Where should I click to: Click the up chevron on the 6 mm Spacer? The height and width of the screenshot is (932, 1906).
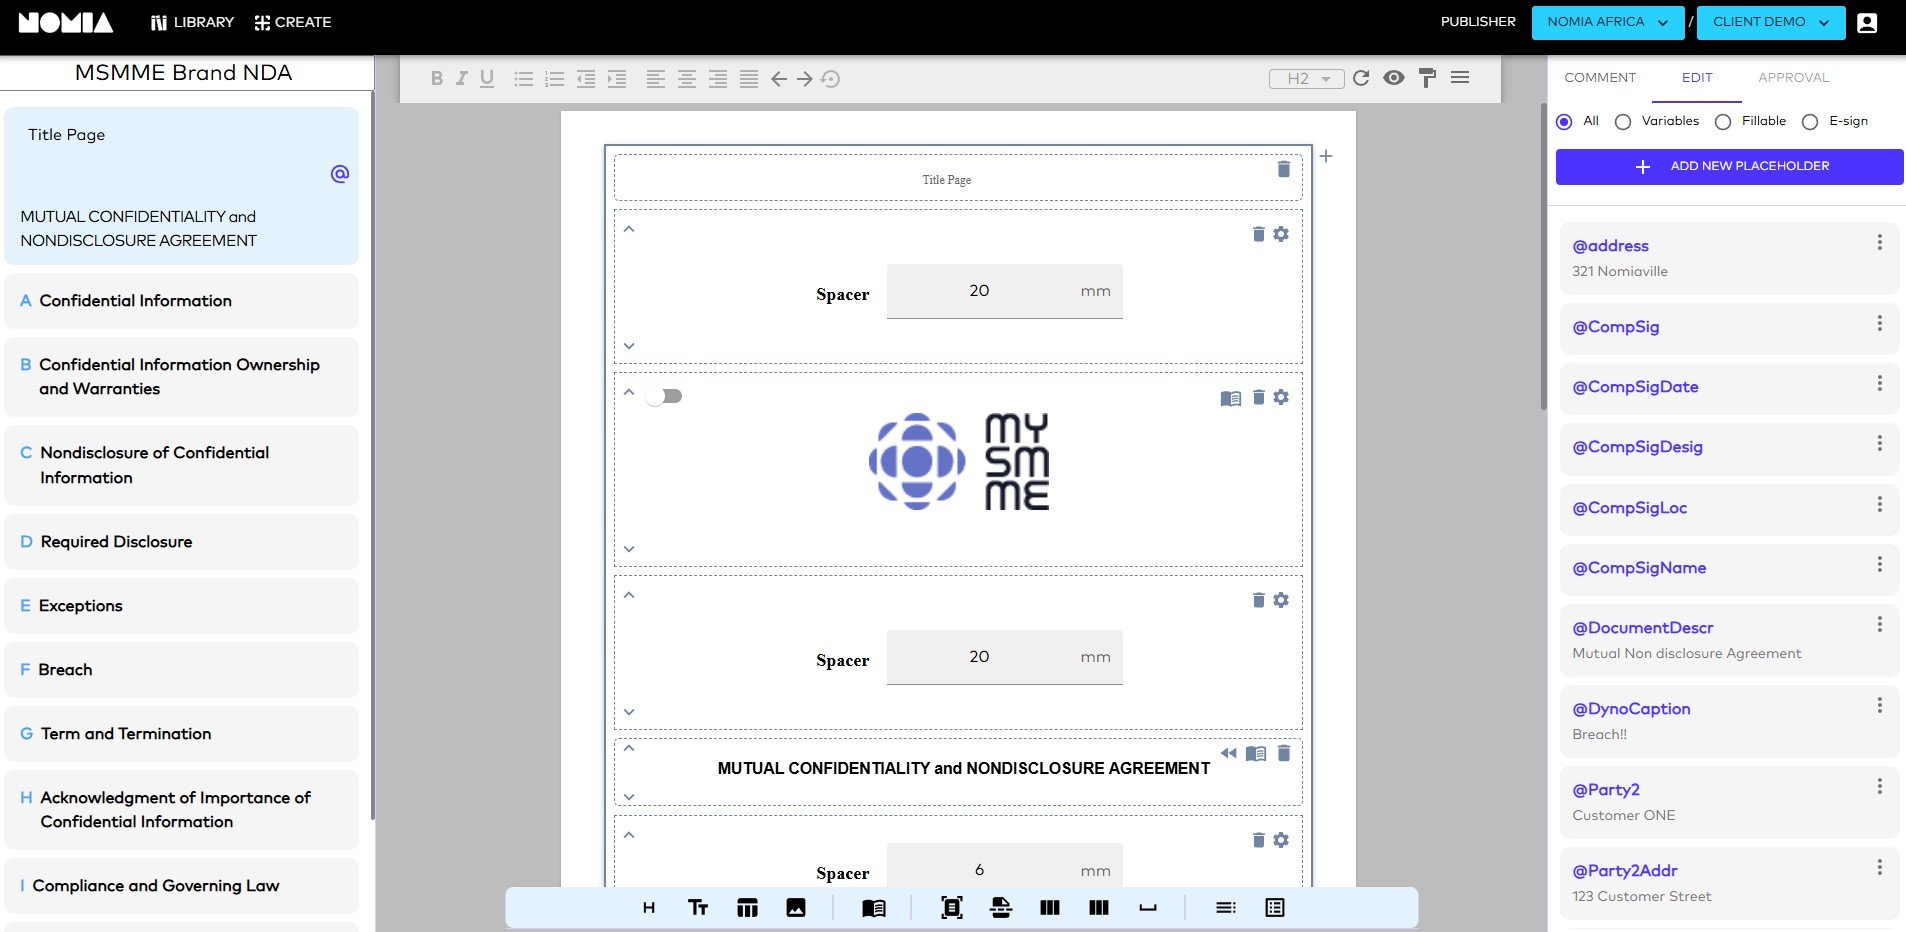[x=629, y=835]
